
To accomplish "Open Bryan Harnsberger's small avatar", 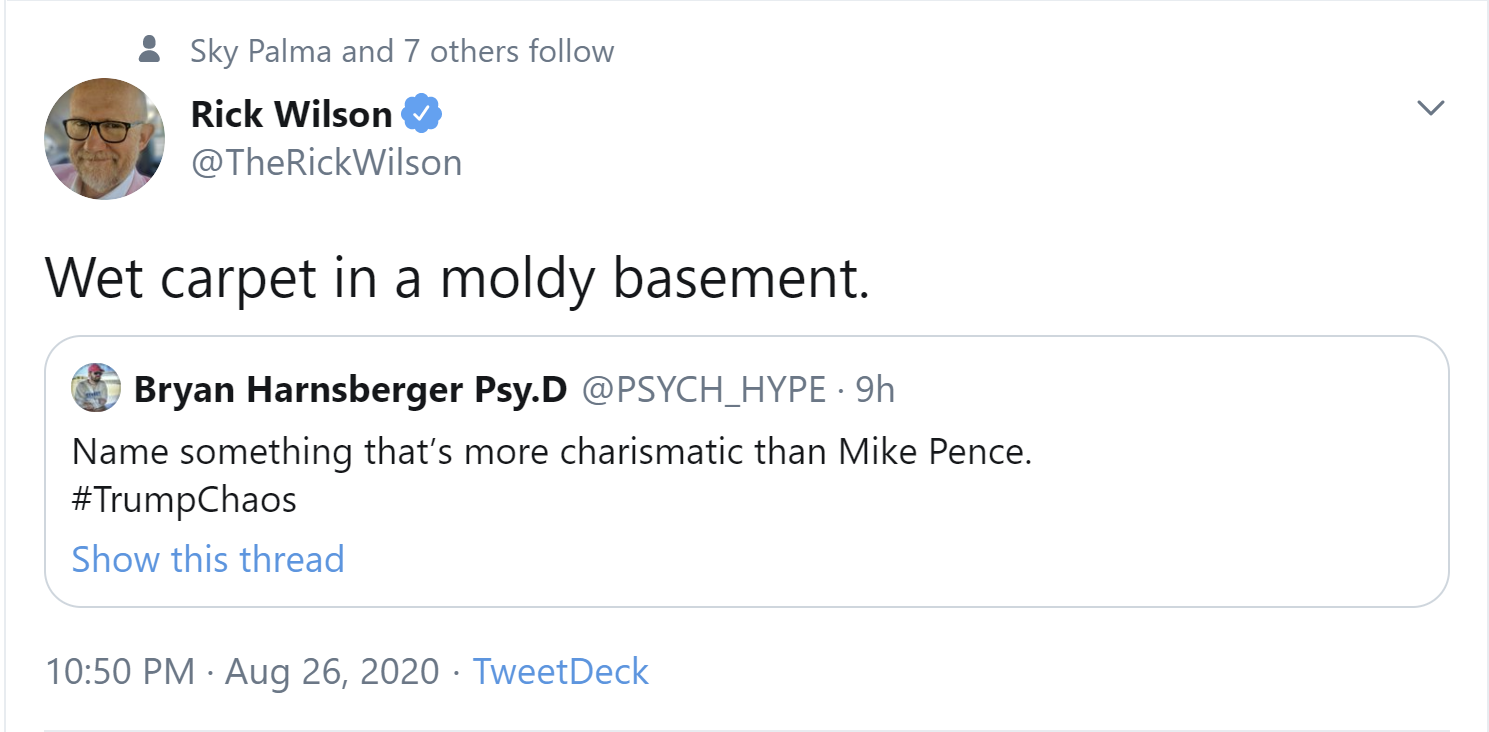I will 96,388.
